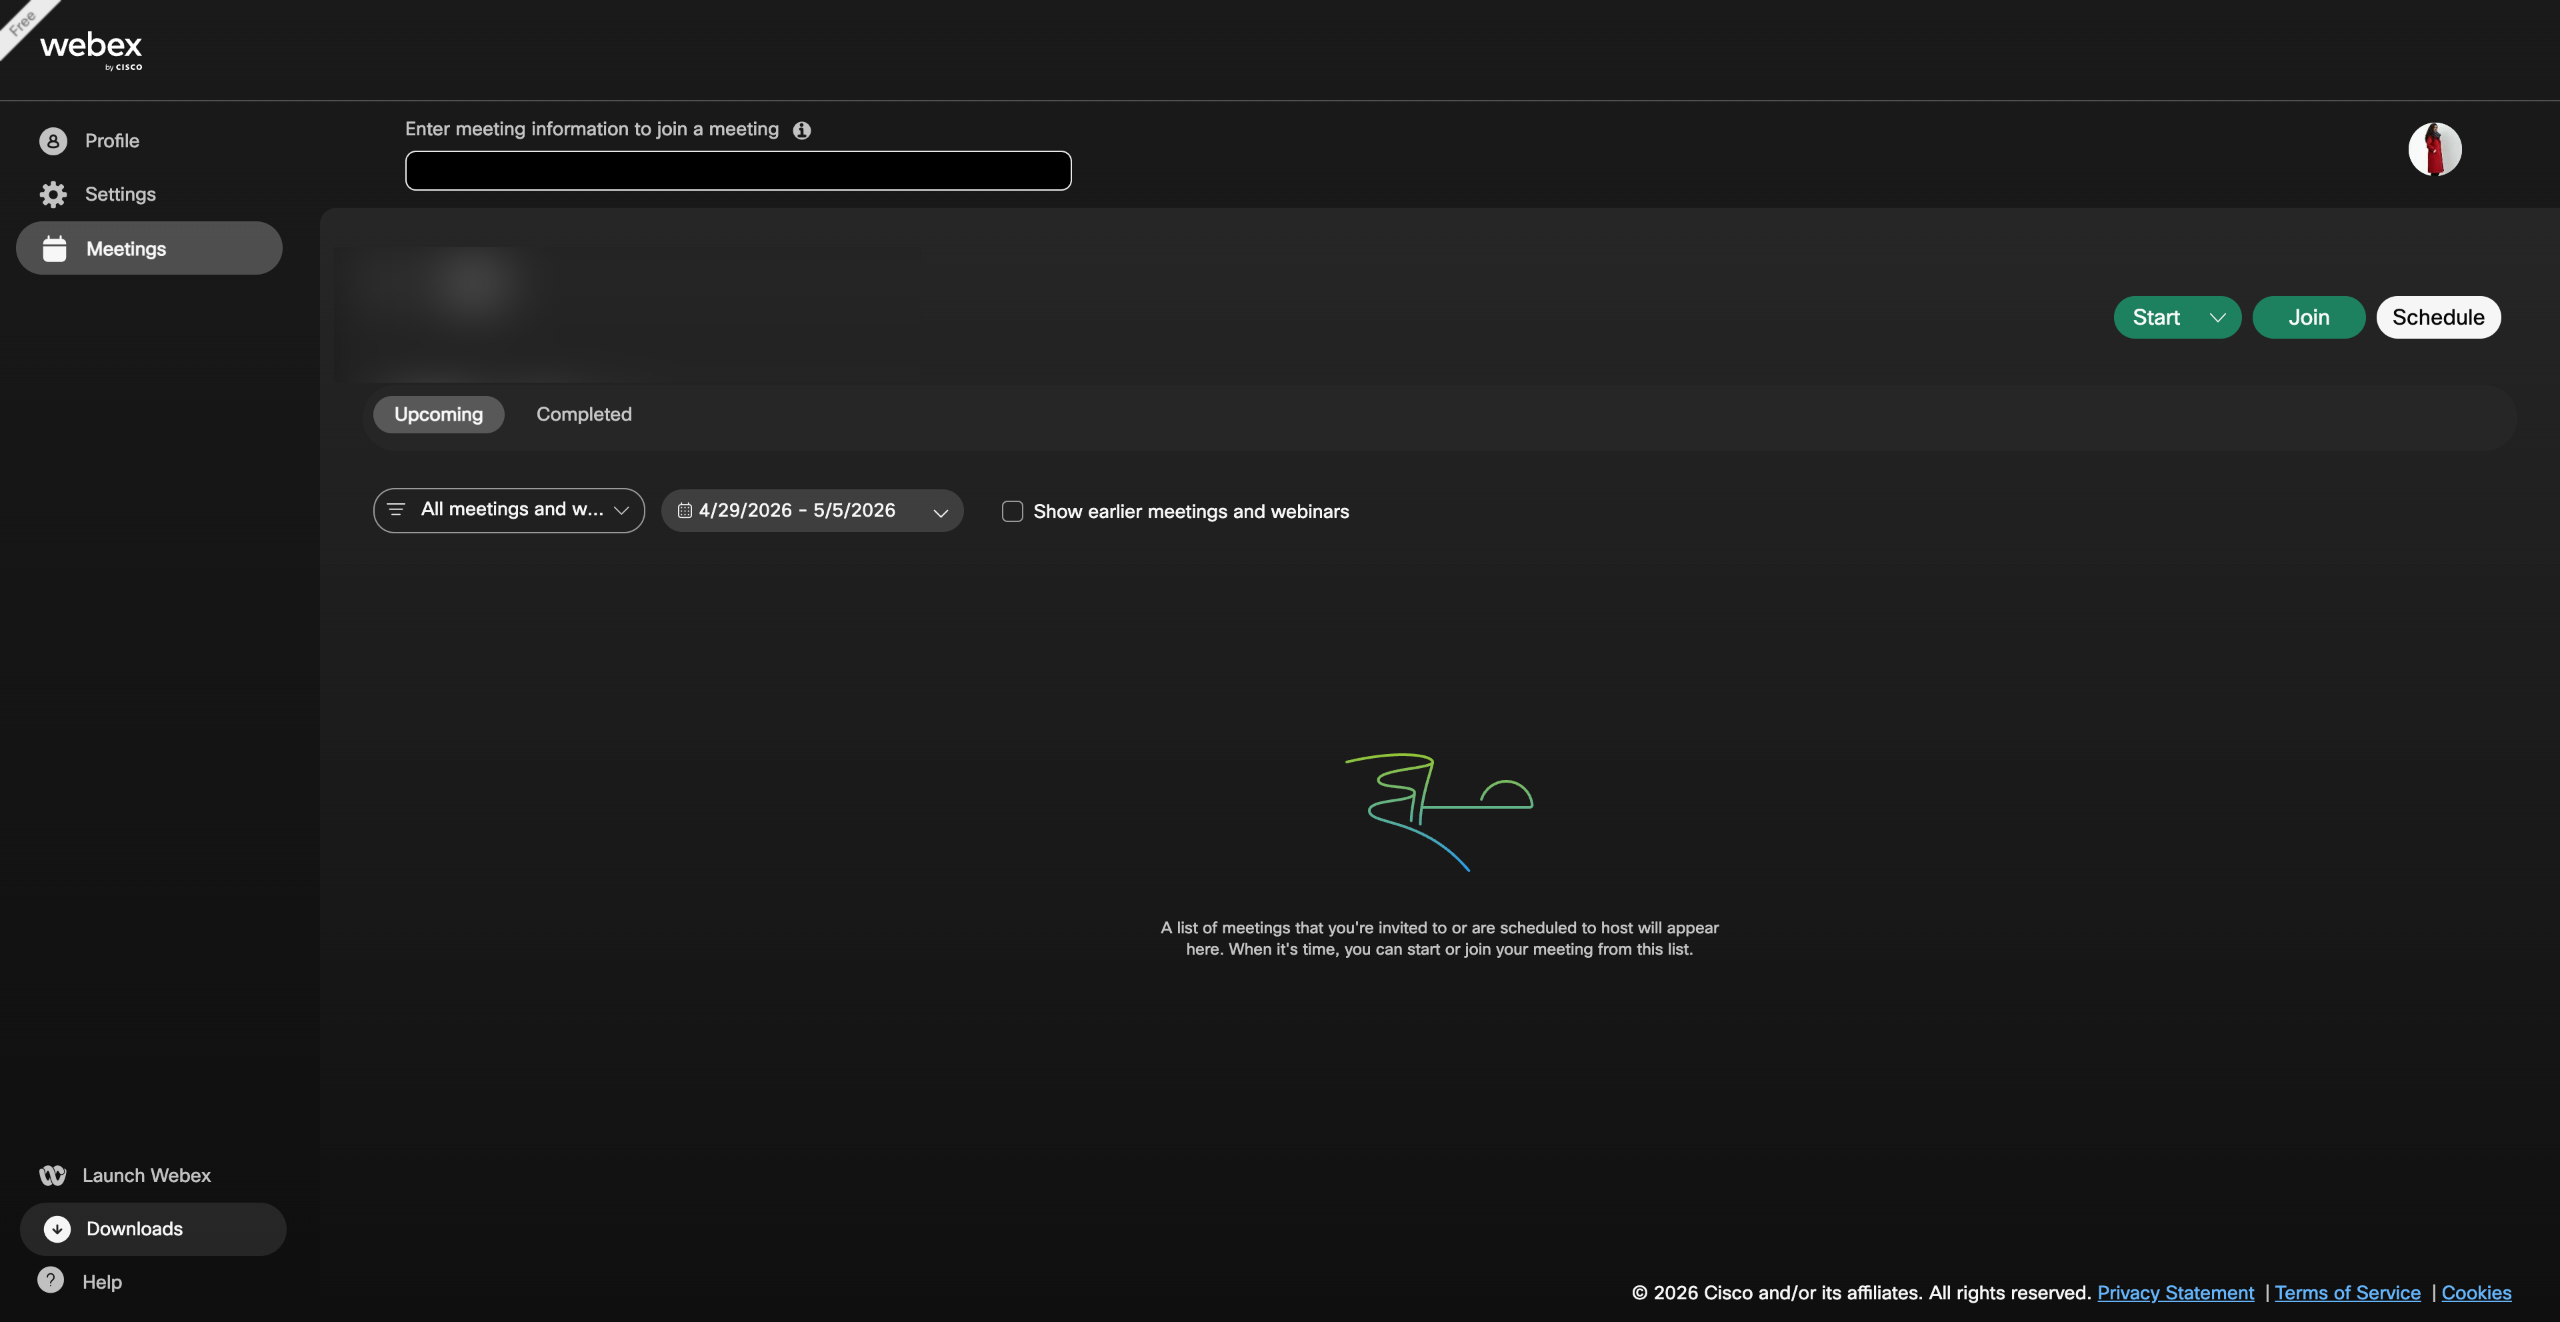Screen dimensions: 2560x1322
Task: Click the green Join button
Action: [2309, 317]
